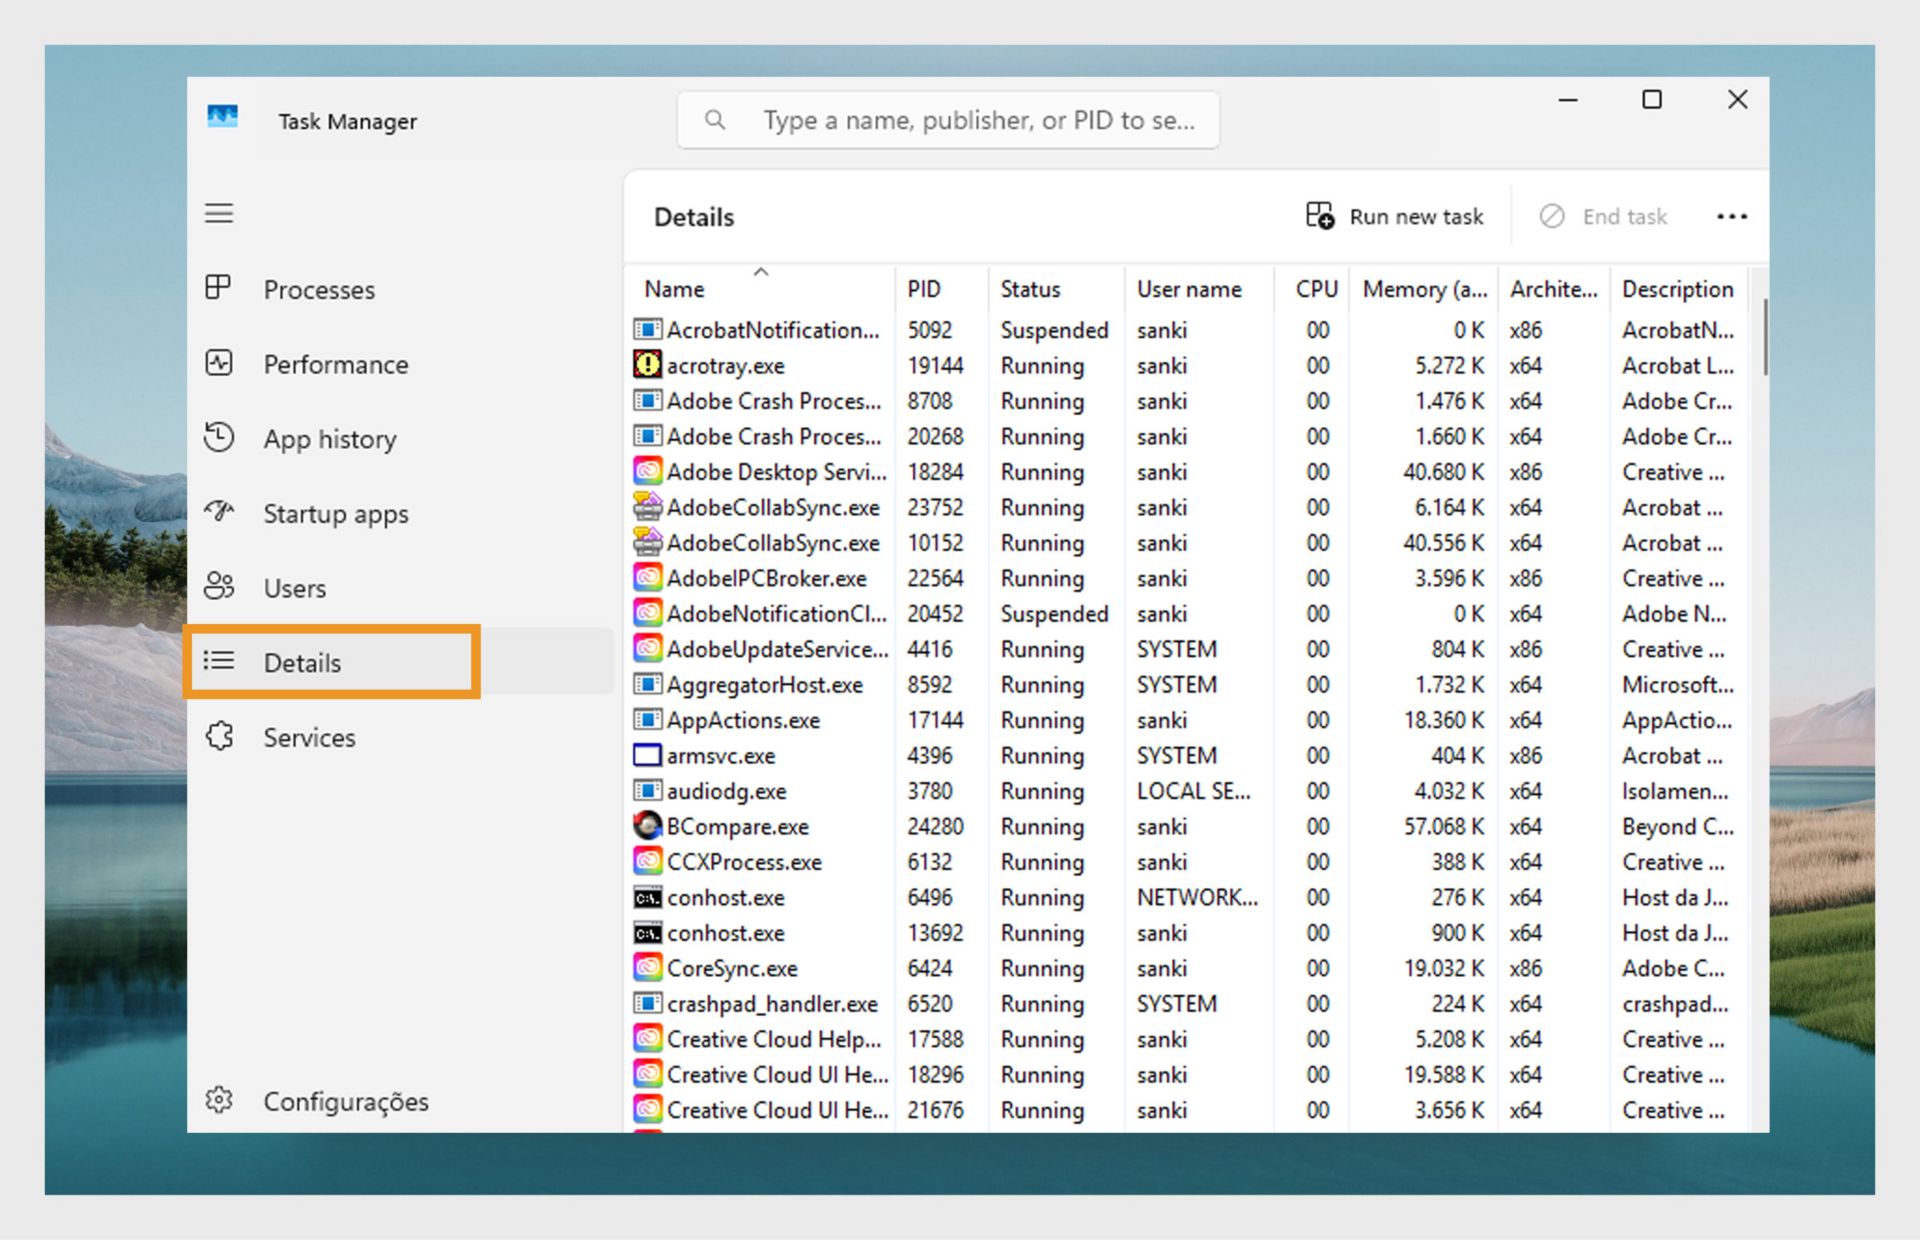Click the Run new task icon
Screen dimensions: 1920x1240
coord(1319,216)
